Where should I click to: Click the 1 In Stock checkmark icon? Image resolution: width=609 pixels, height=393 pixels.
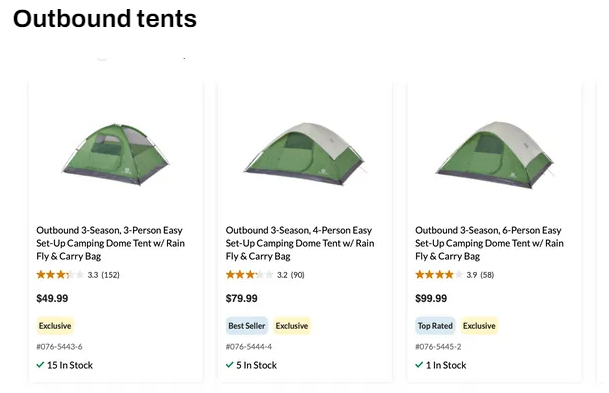click(419, 365)
